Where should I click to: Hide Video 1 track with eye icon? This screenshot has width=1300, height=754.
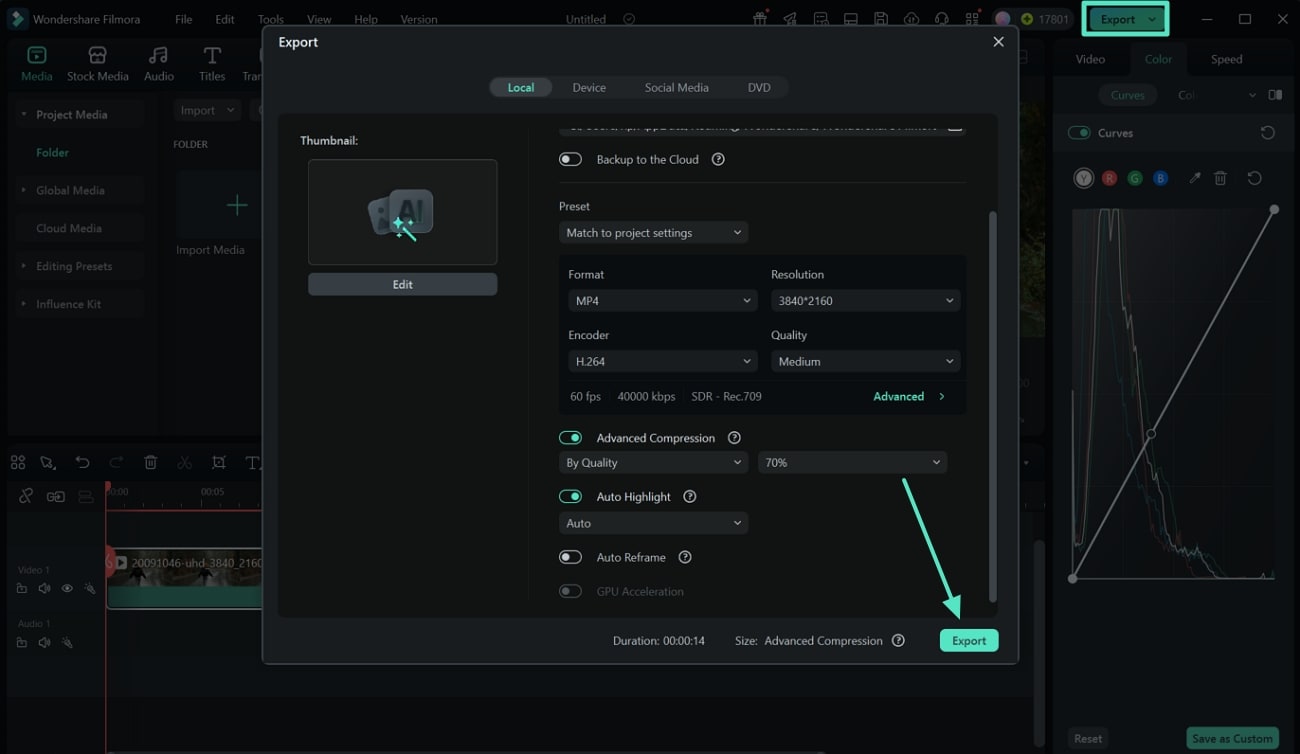67,589
